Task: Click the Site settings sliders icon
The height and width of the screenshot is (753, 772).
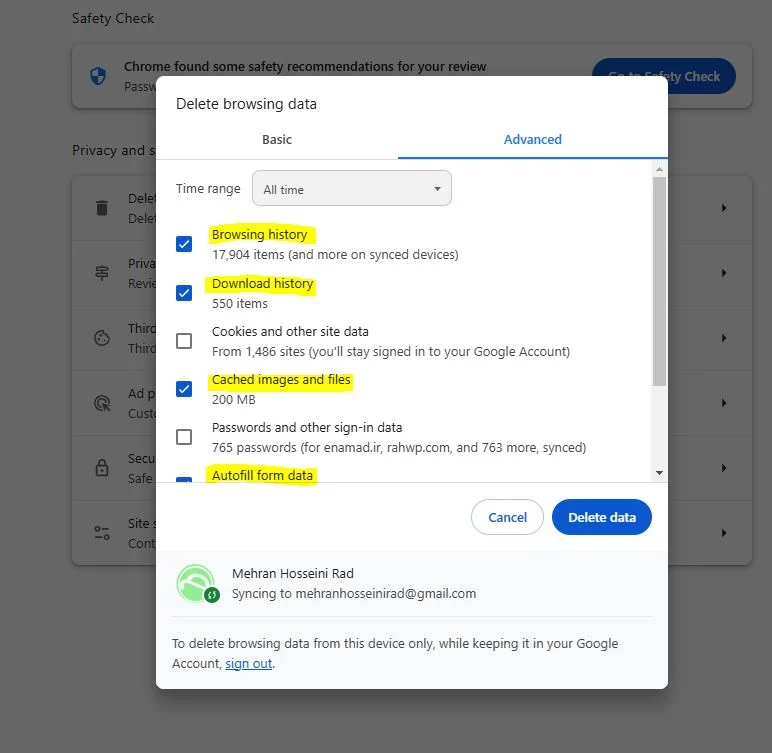Action: click(x=102, y=533)
